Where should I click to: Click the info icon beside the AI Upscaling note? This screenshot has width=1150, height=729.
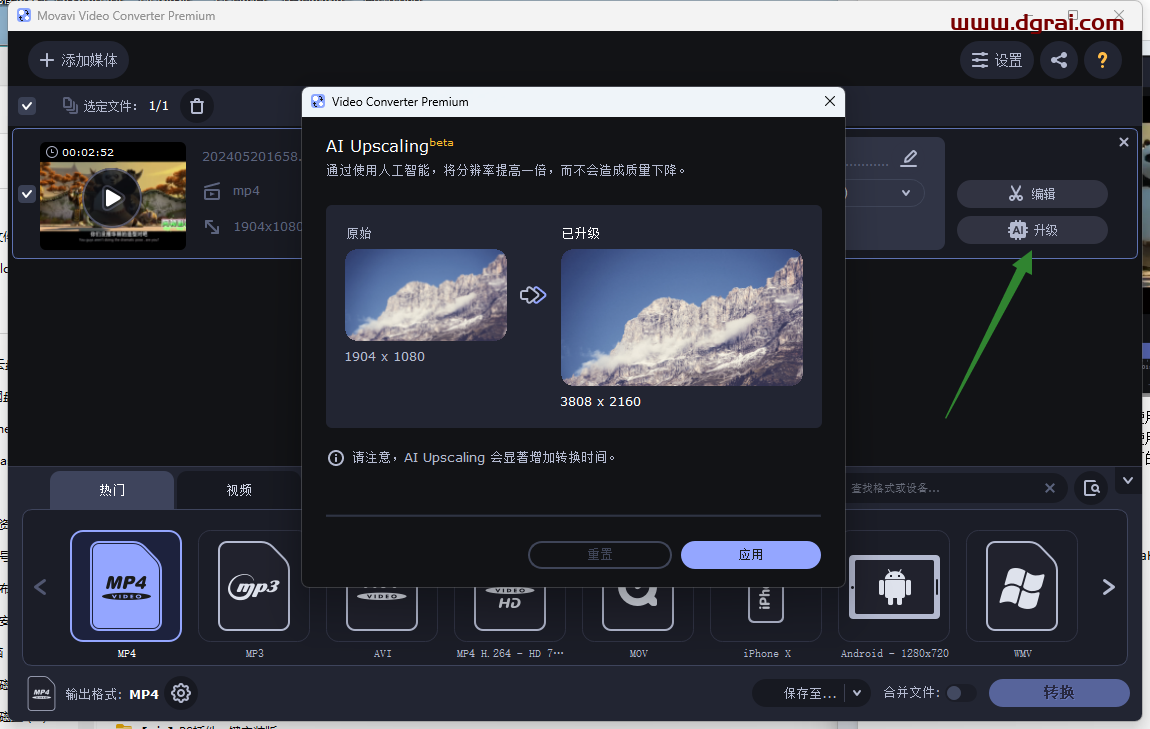coord(336,458)
